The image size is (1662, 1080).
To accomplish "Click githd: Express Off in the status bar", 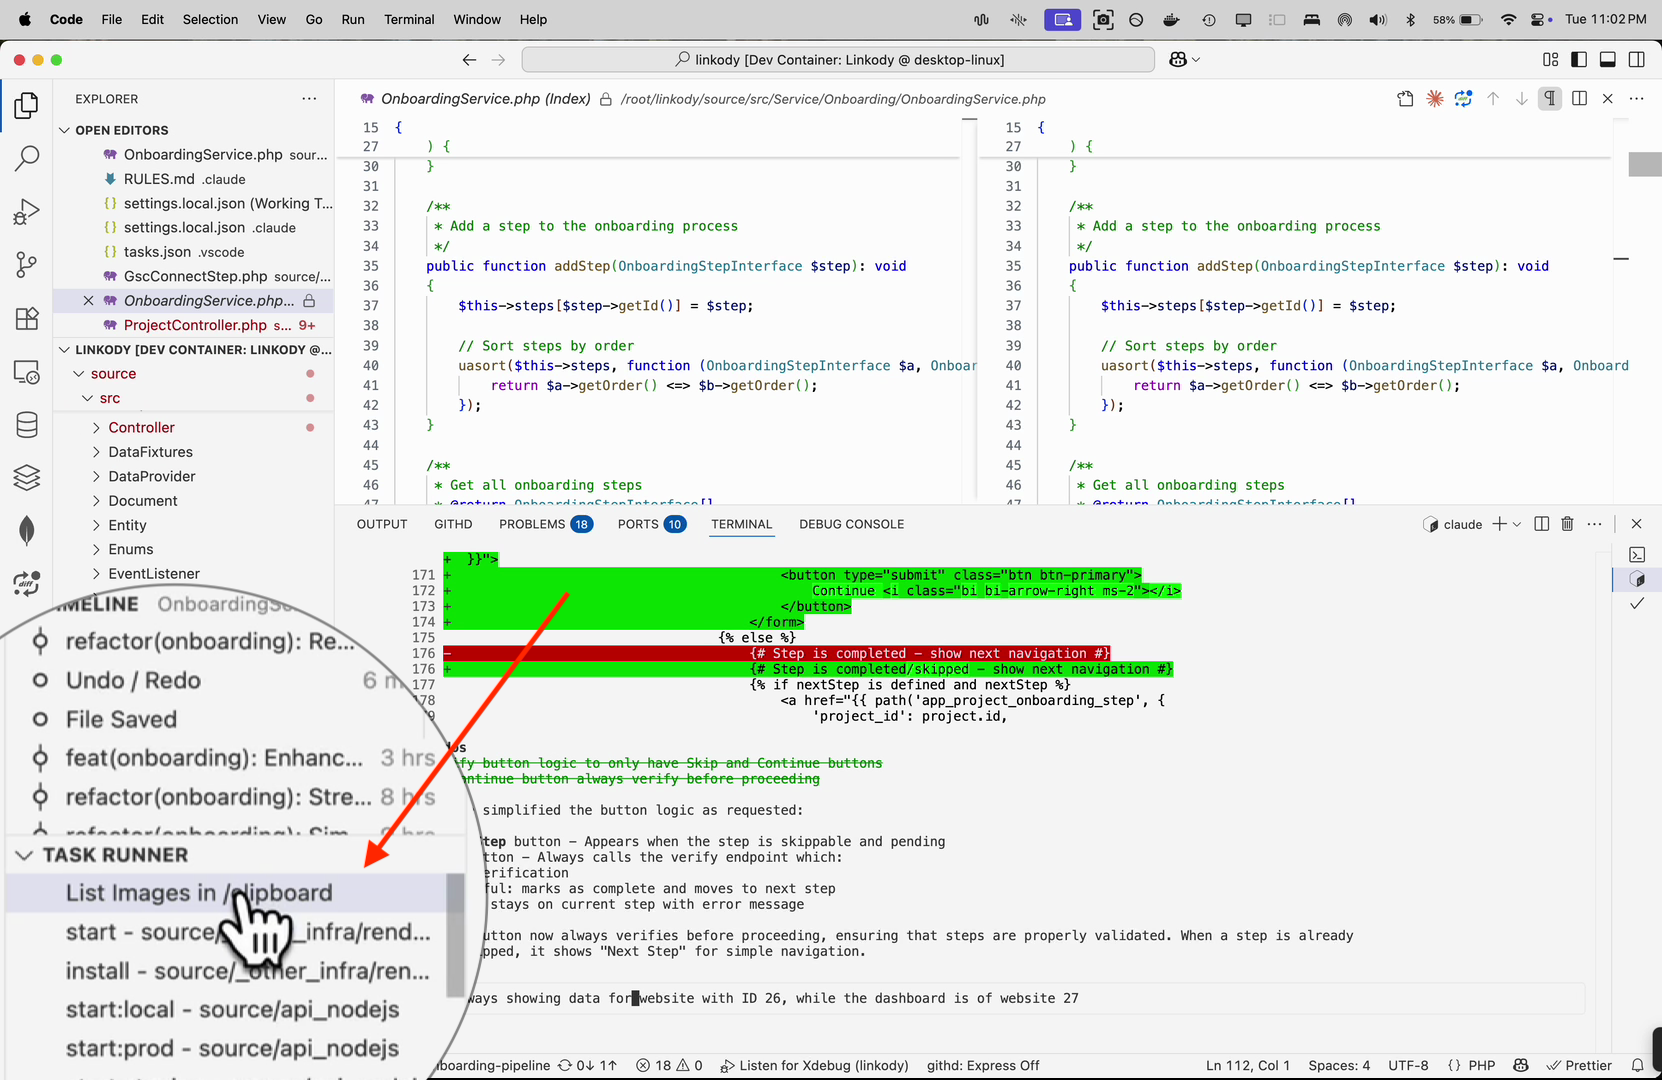I will click(x=983, y=1066).
